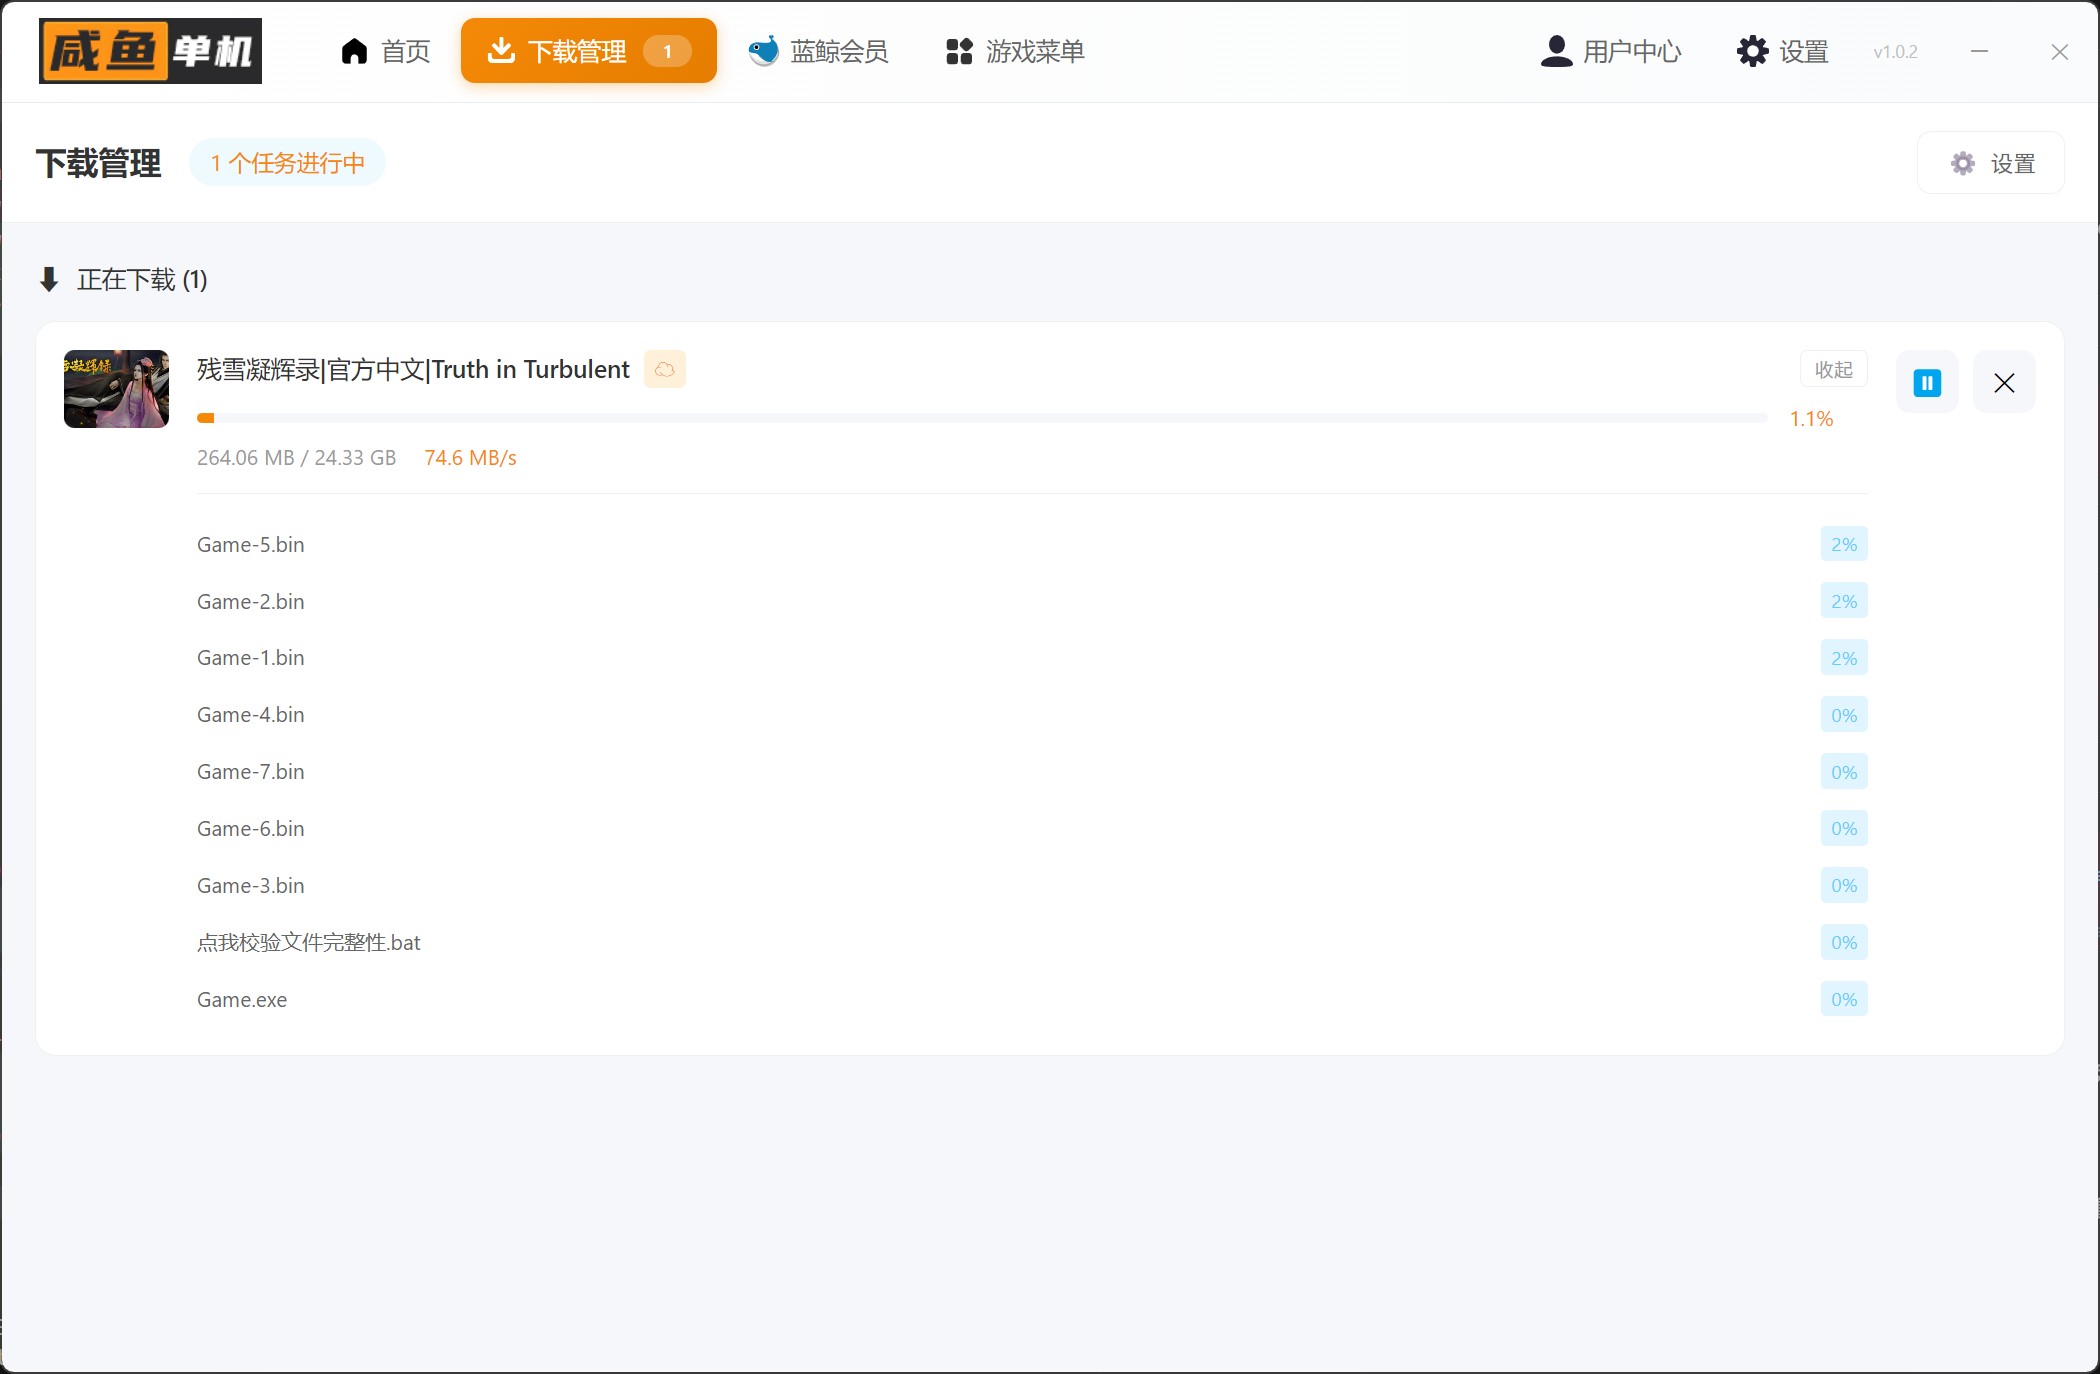Open the 下载管理 download tab
The image size is (2100, 1374).
588,51
